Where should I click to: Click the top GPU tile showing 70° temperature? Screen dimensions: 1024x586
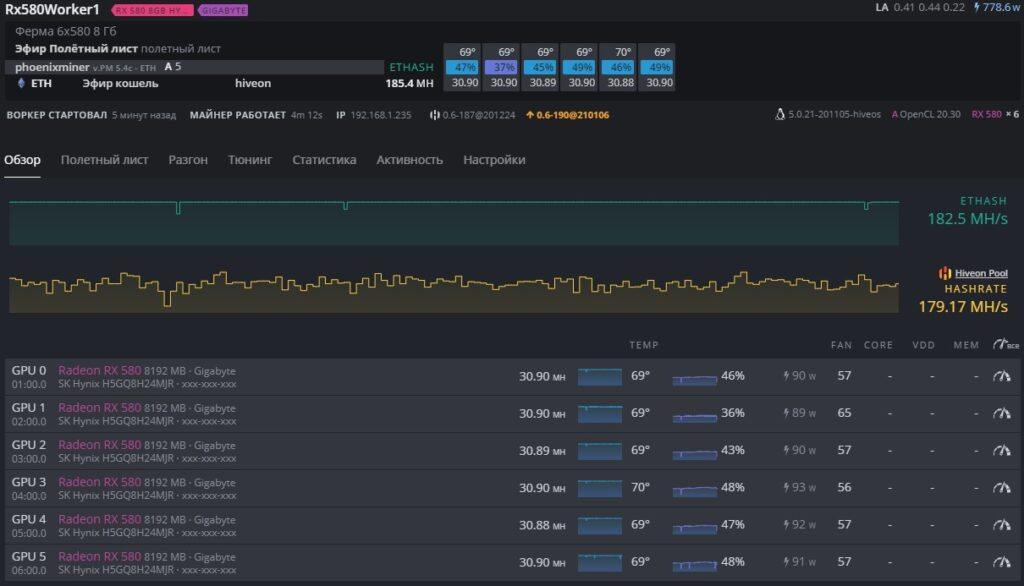coord(620,67)
